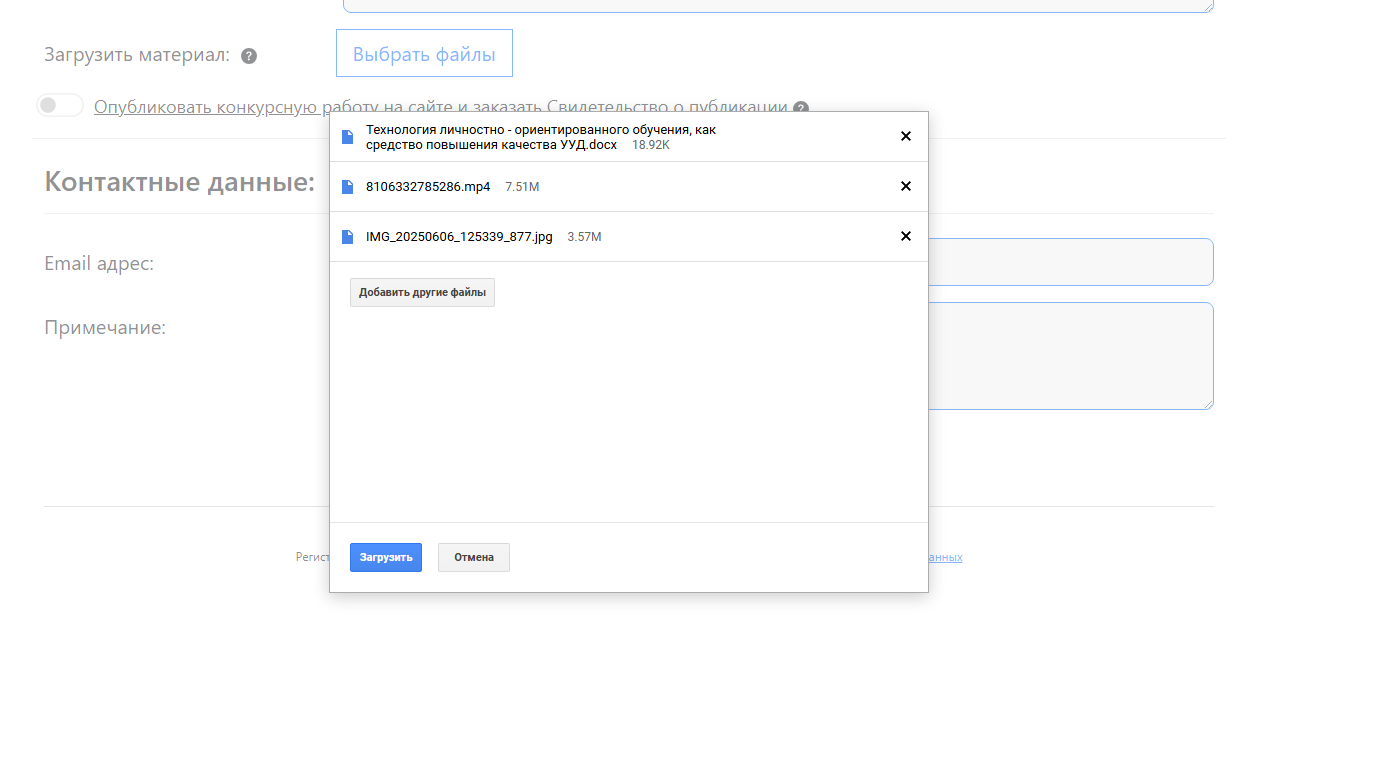Click the partially visible text area at top
The height and width of the screenshot is (774, 1375).
tap(778, 5)
